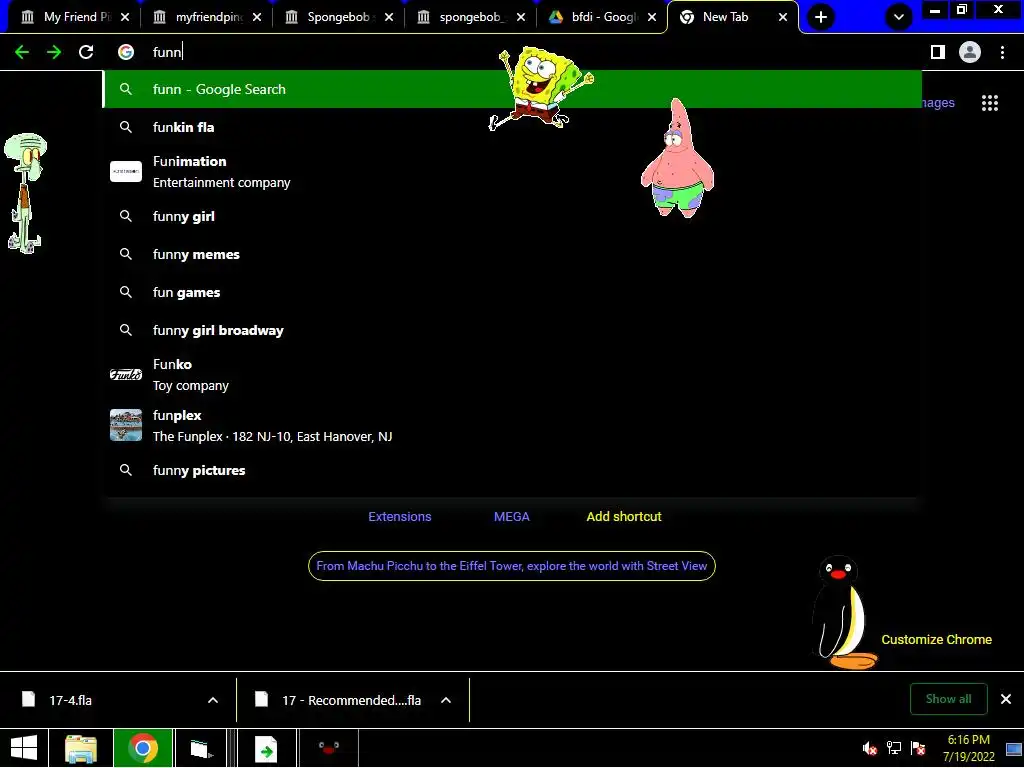1024x768 pixels.
Task: Open the profile avatar menu
Action: pyautogui.click(x=970, y=52)
